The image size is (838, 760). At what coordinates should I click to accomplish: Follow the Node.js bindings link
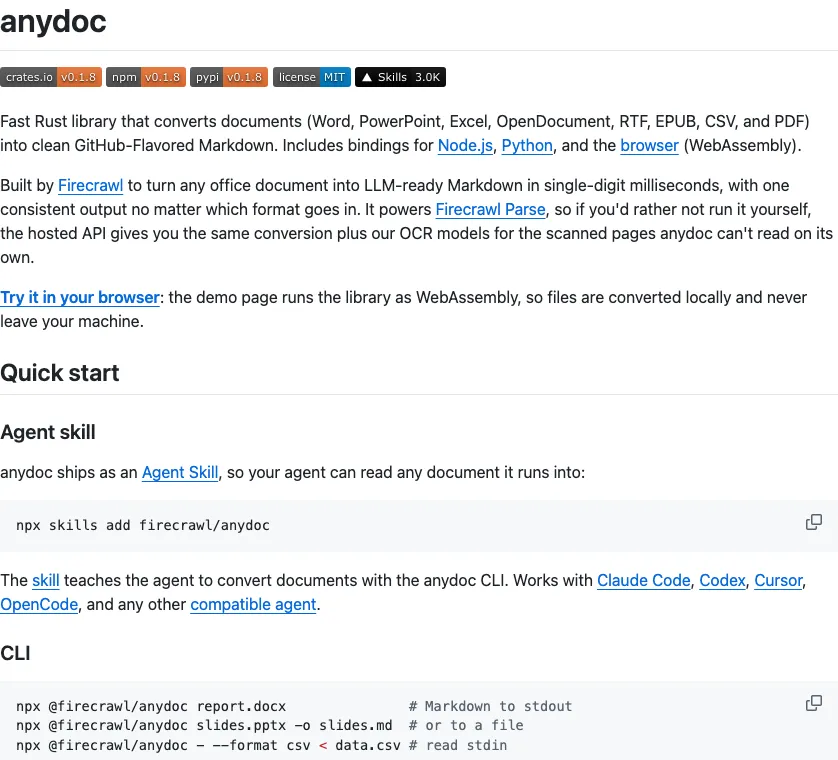click(465, 145)
